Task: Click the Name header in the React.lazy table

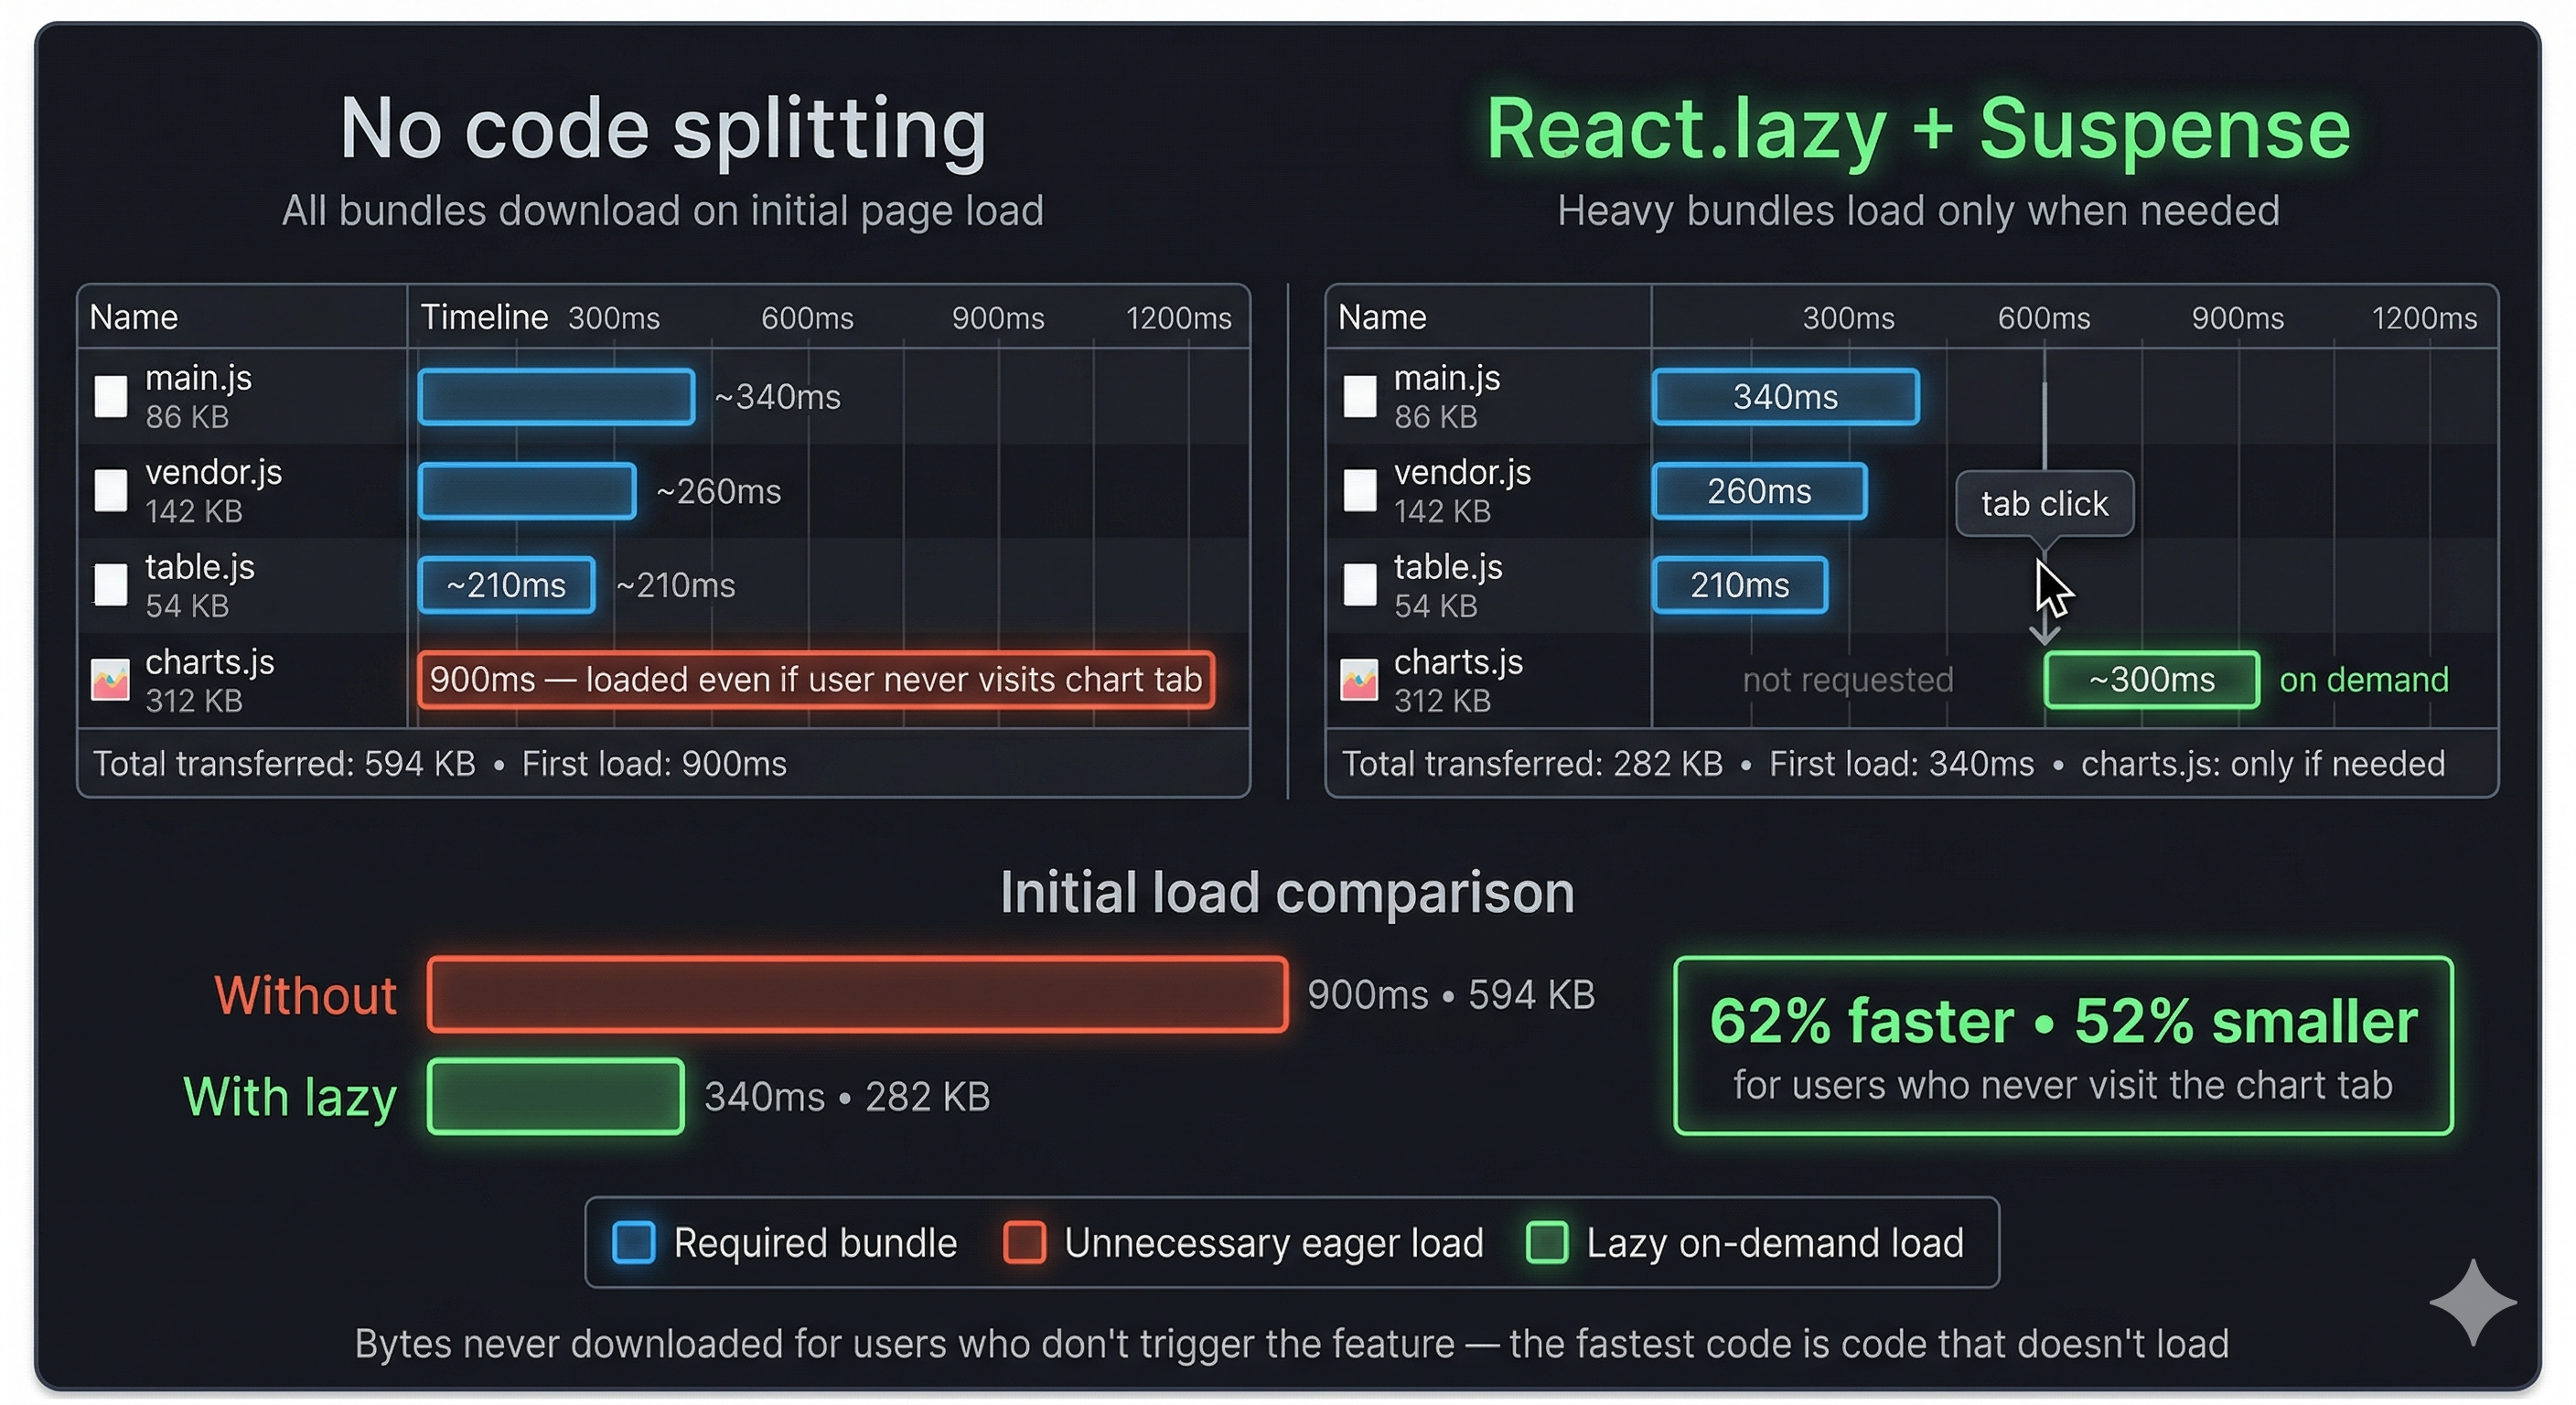Action: coord(1383,317)
